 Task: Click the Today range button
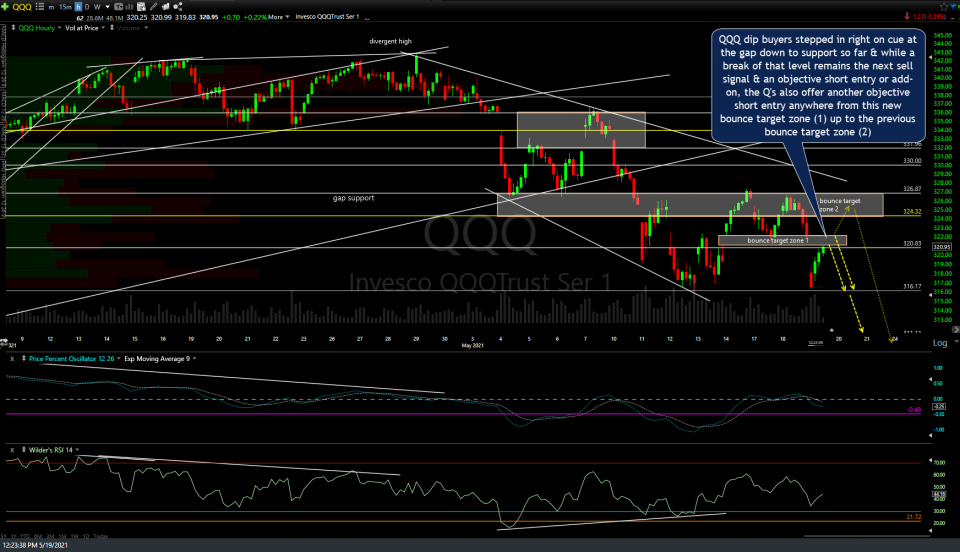click(x=101, y=537)
